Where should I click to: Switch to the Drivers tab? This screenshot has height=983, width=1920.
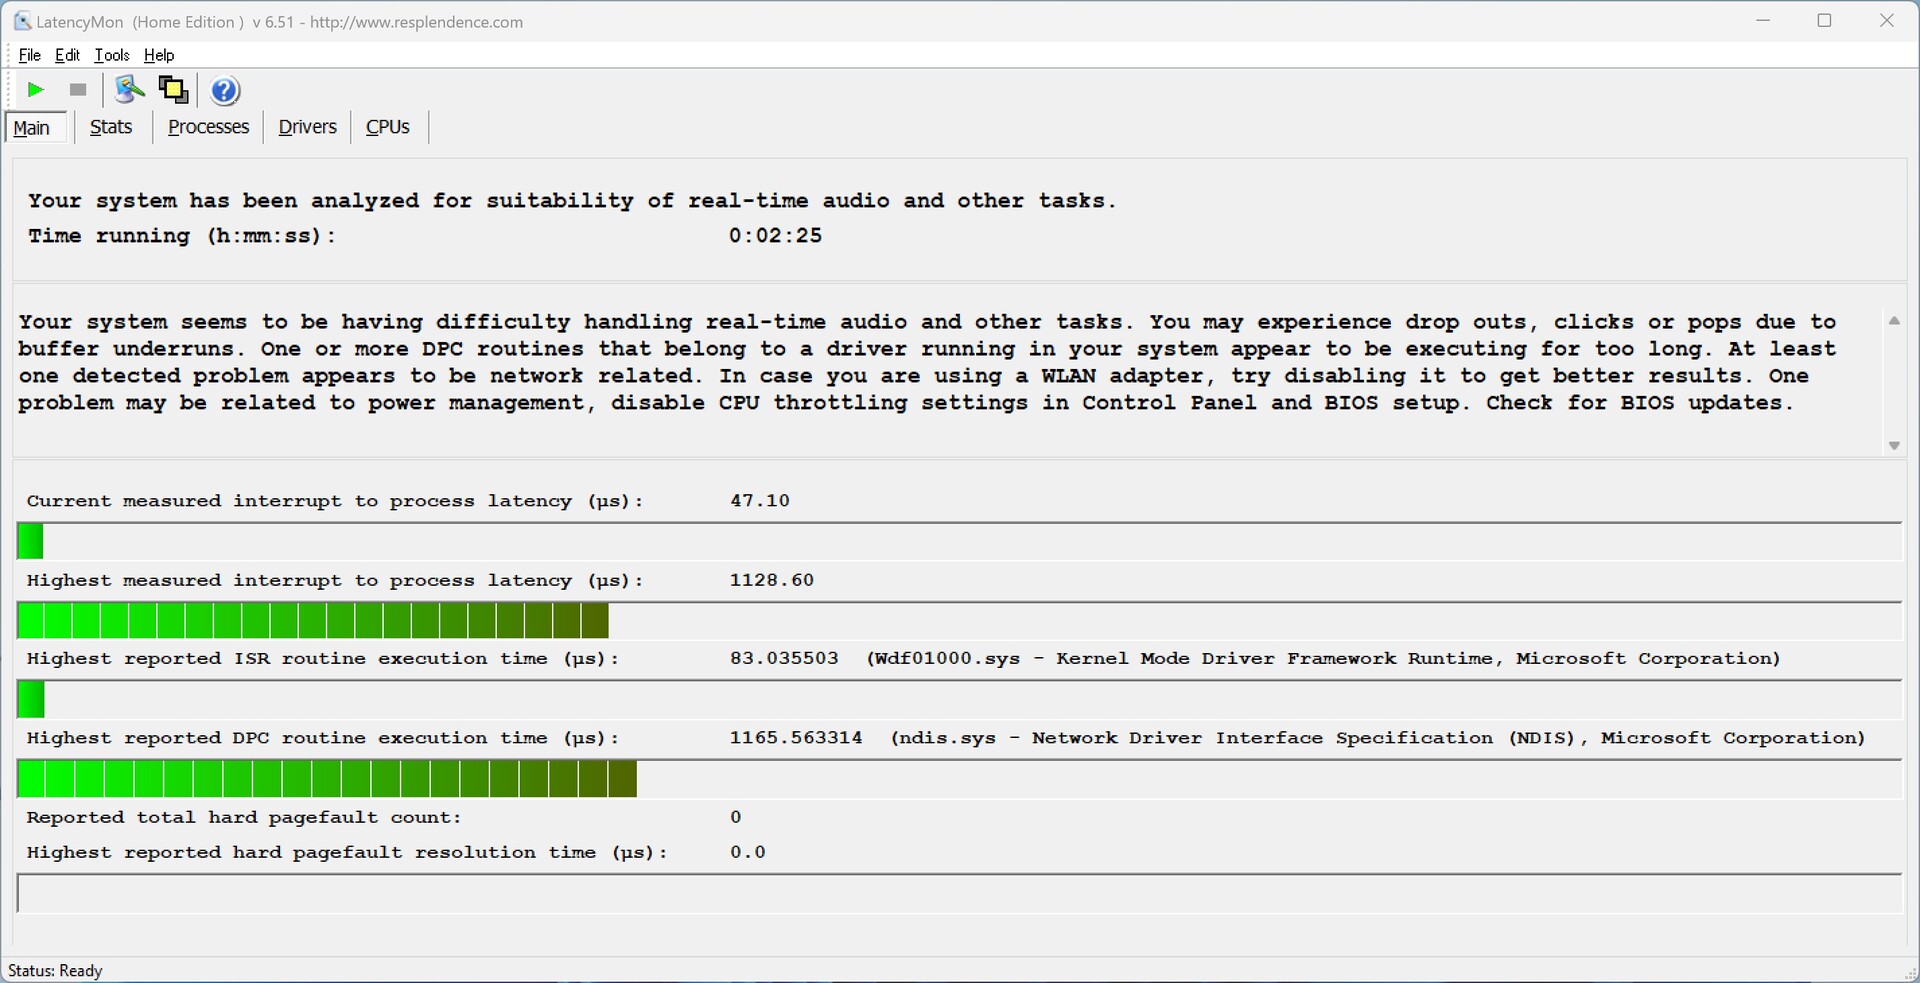[307, 127]
